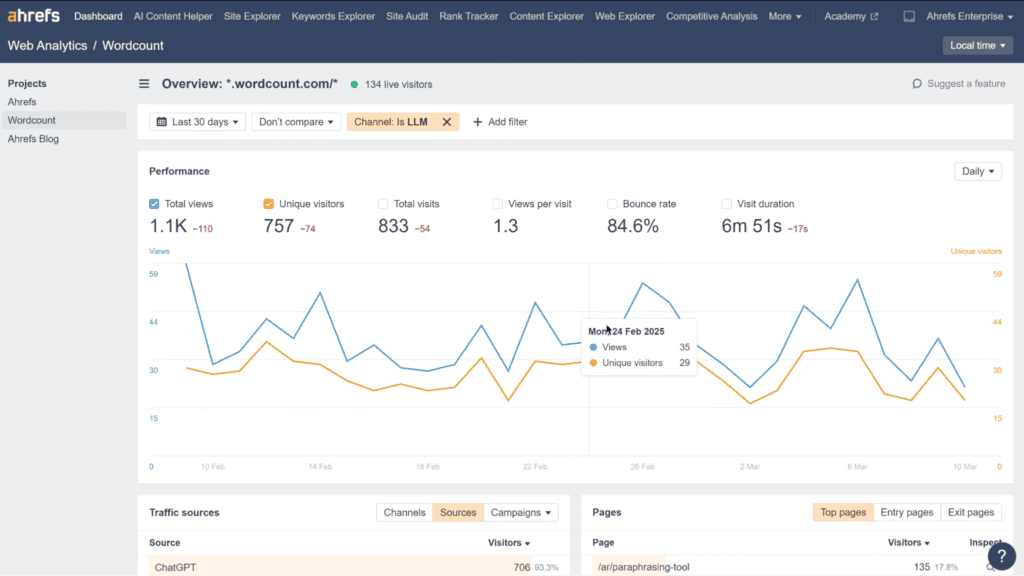The height and width of the screenshot is (576, 1024).
Task: Open the Local time dropdown
Action: click(978, 45)
